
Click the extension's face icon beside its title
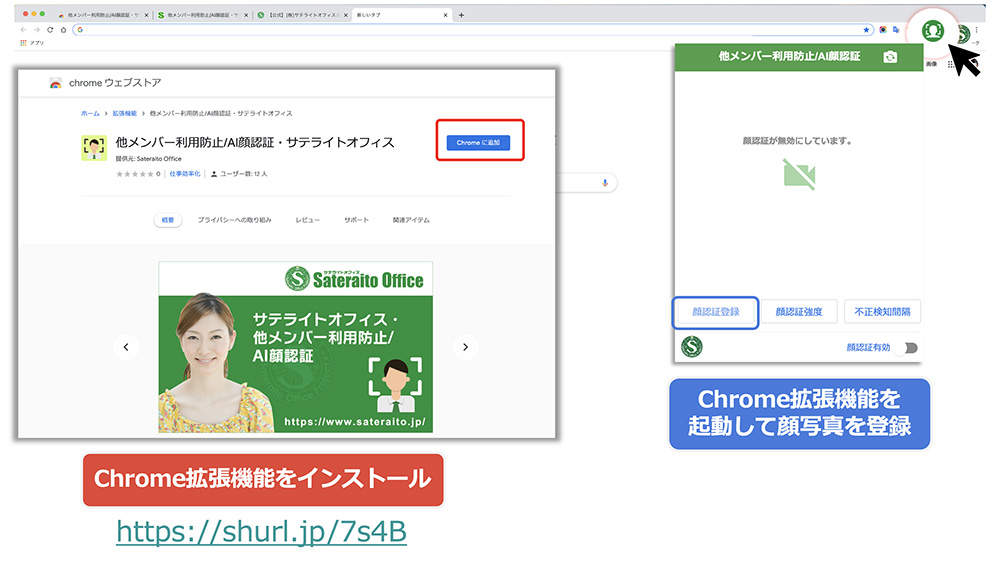[x=94, y=148]
